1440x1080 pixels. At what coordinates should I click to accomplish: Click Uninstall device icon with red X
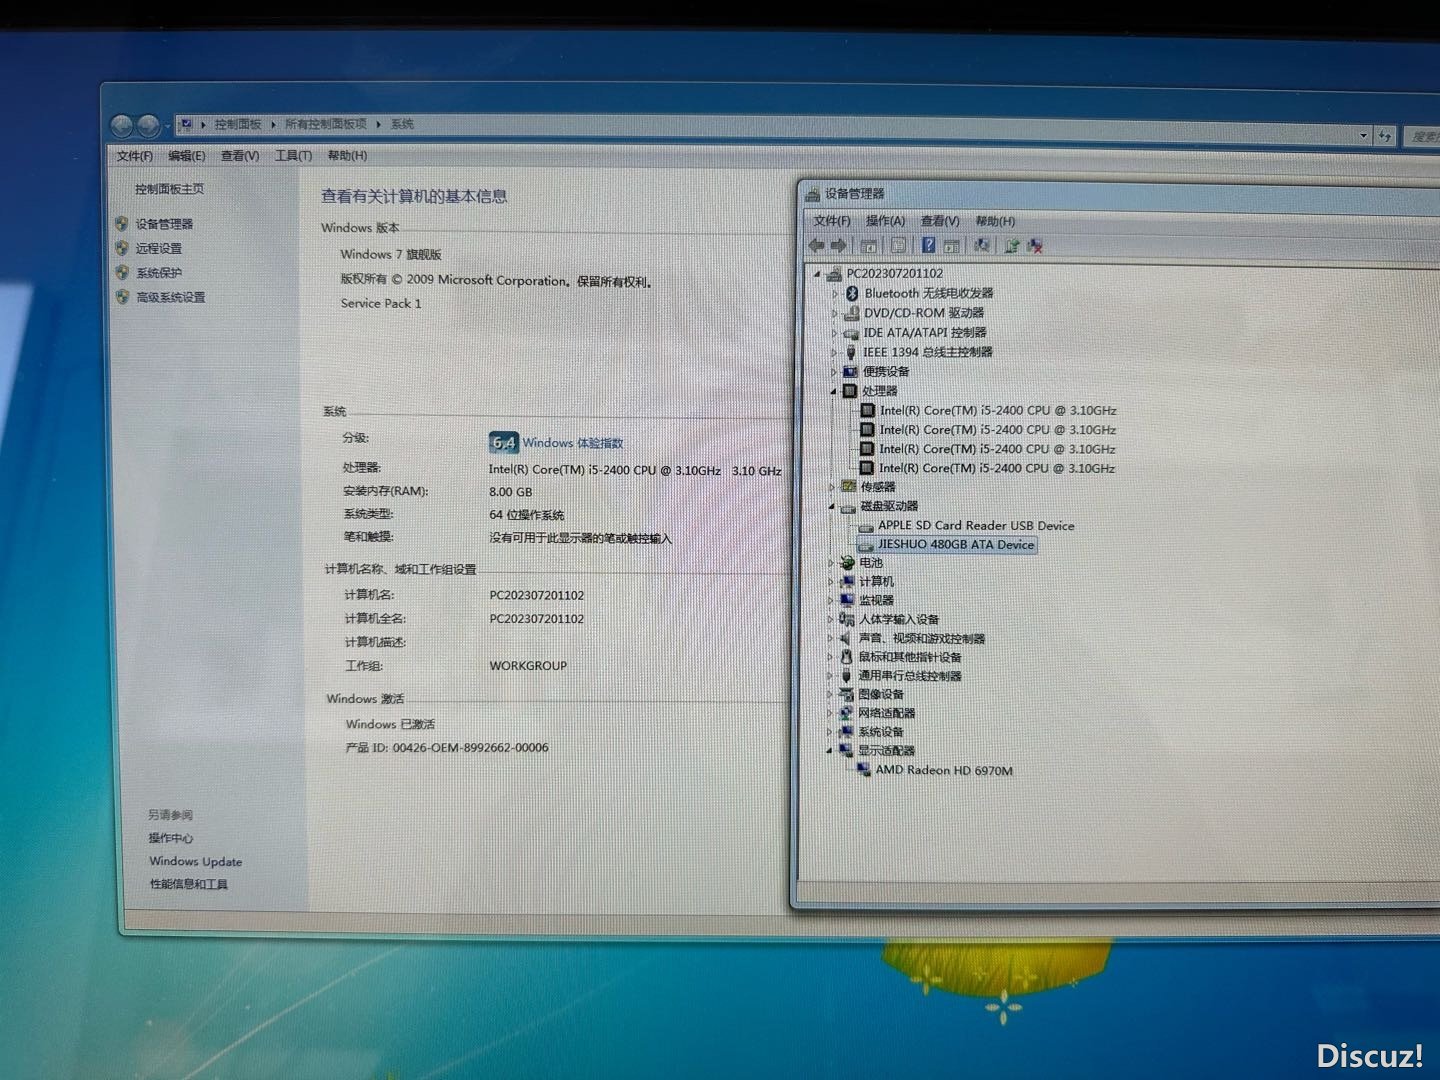1035,245
